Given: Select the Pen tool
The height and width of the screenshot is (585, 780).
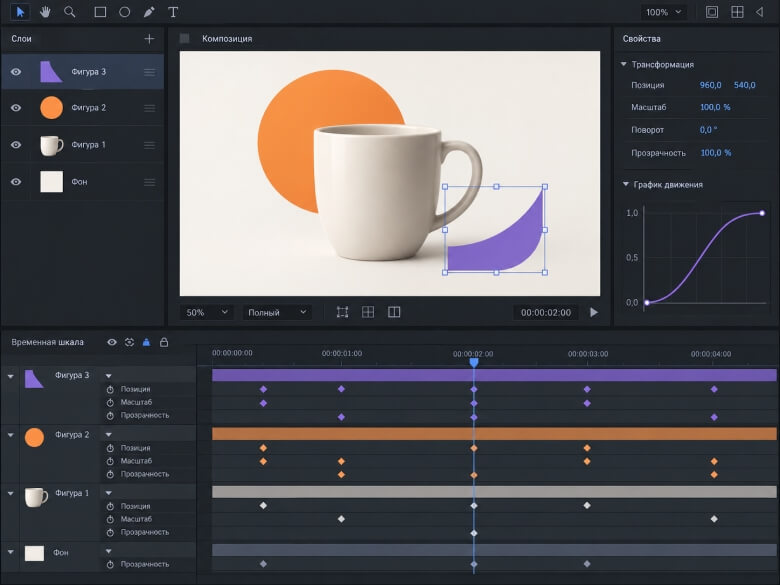Looking at the screenshot, I should 149,12.
